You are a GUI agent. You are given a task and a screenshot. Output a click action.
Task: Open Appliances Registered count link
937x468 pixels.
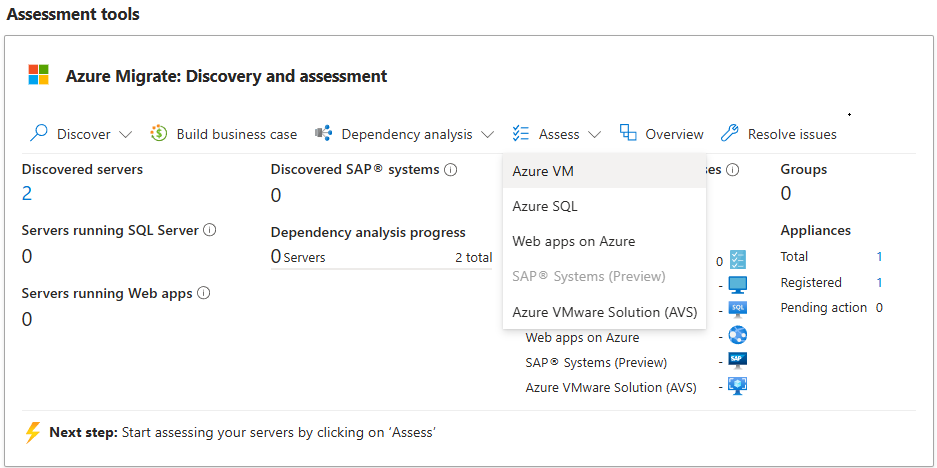879,283
